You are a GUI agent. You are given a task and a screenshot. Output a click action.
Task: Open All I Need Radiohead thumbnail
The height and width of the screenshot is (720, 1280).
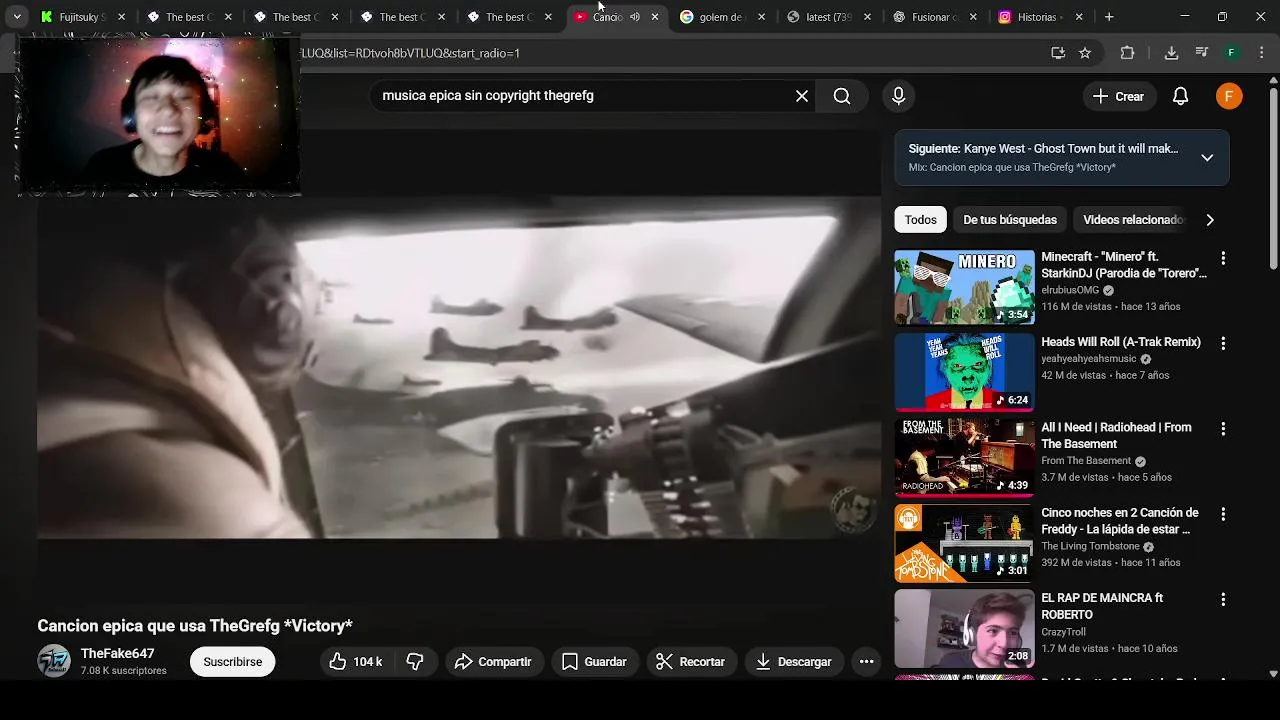[964, 457]
